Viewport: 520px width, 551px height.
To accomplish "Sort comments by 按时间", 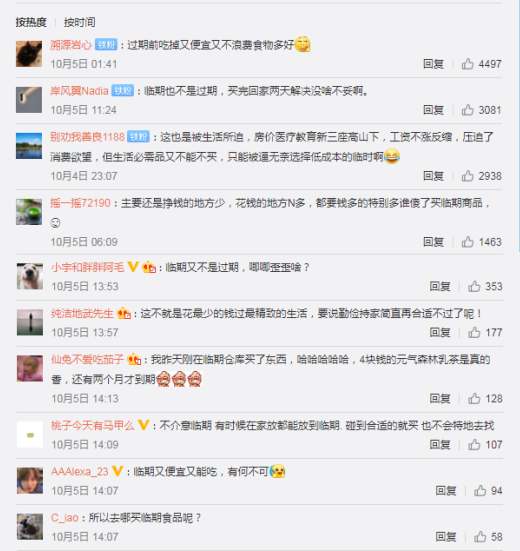I will (x=79, y=22).
